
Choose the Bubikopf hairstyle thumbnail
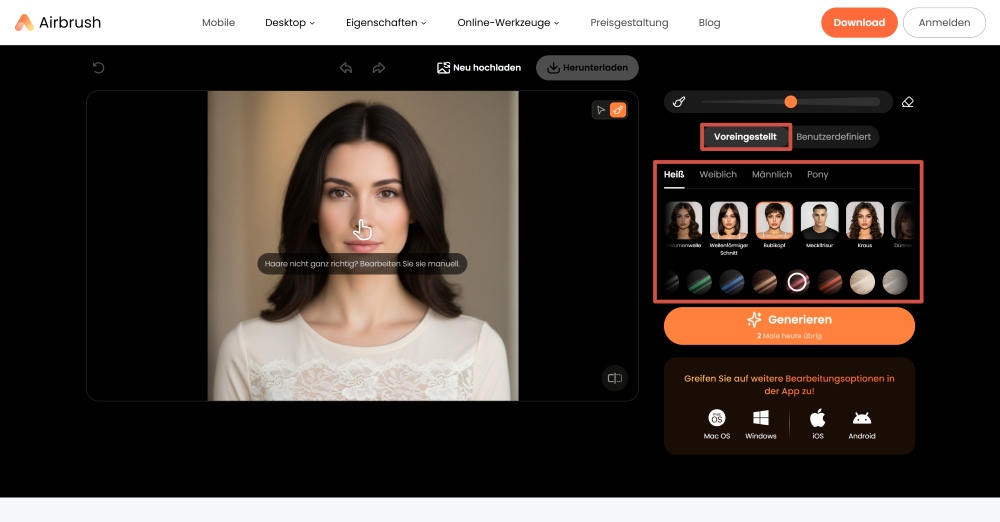click(x=774, y=220)
